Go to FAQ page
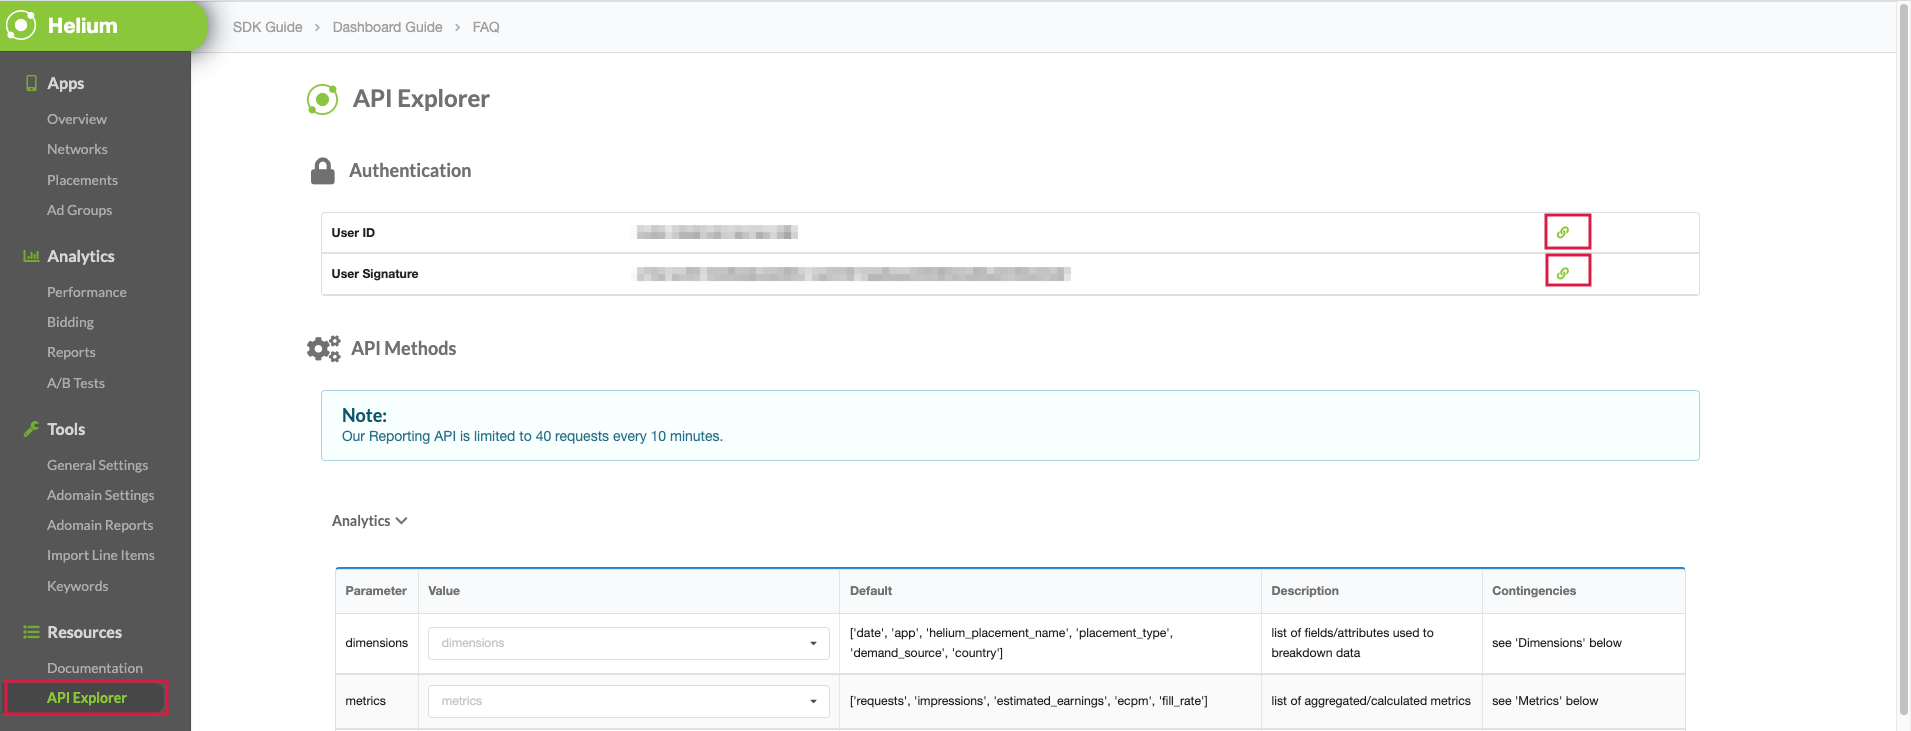Viewport: 1911px width, 731px height. (x=486, y=27)
